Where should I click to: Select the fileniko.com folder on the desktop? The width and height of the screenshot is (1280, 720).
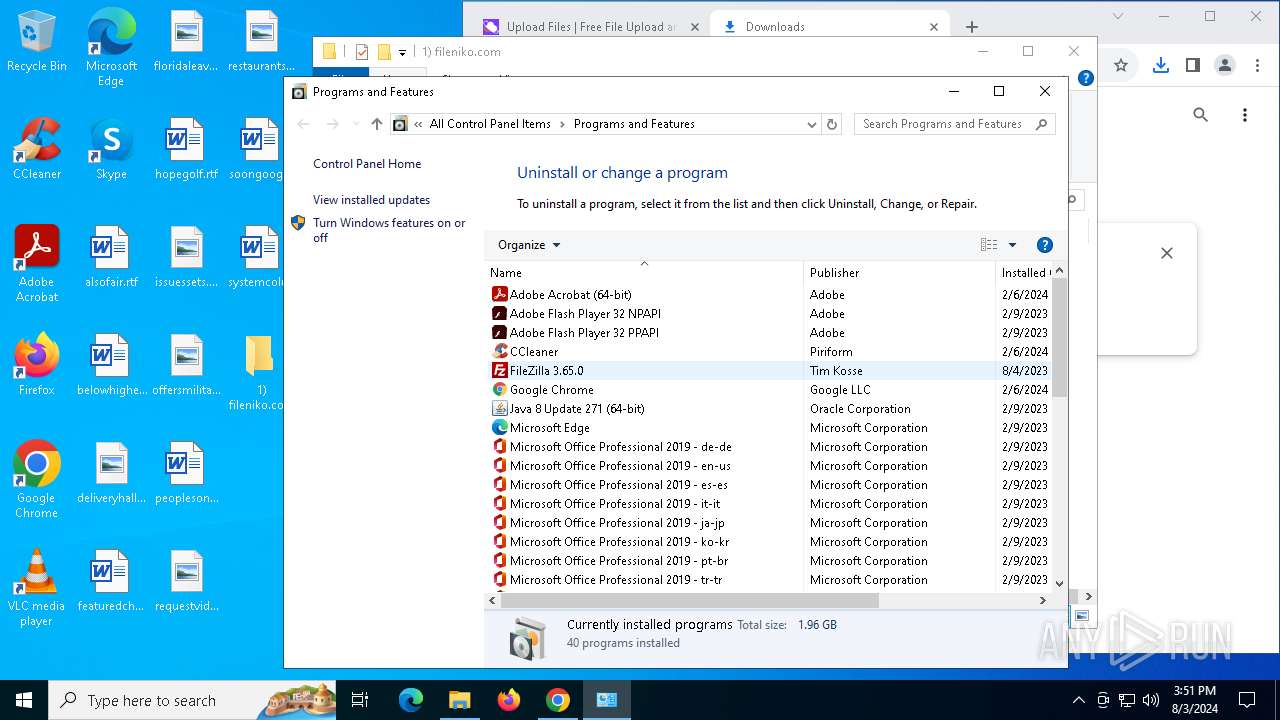[259, 372]
